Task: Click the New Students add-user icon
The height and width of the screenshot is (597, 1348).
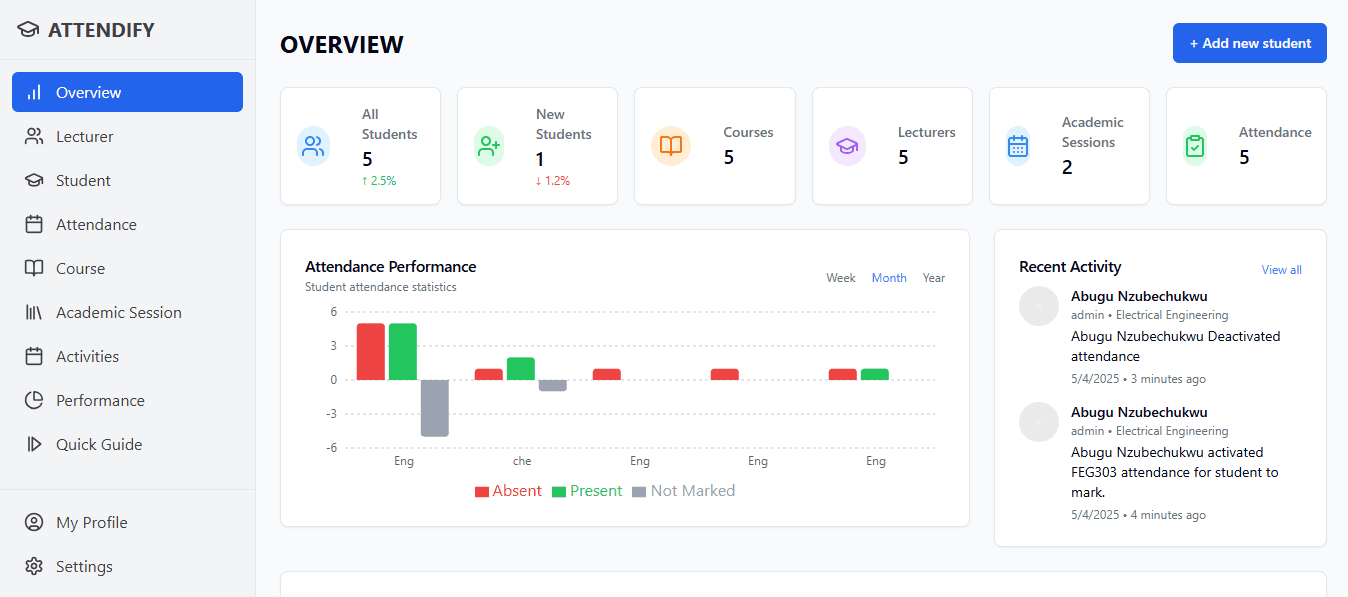Action: (489, 146)
